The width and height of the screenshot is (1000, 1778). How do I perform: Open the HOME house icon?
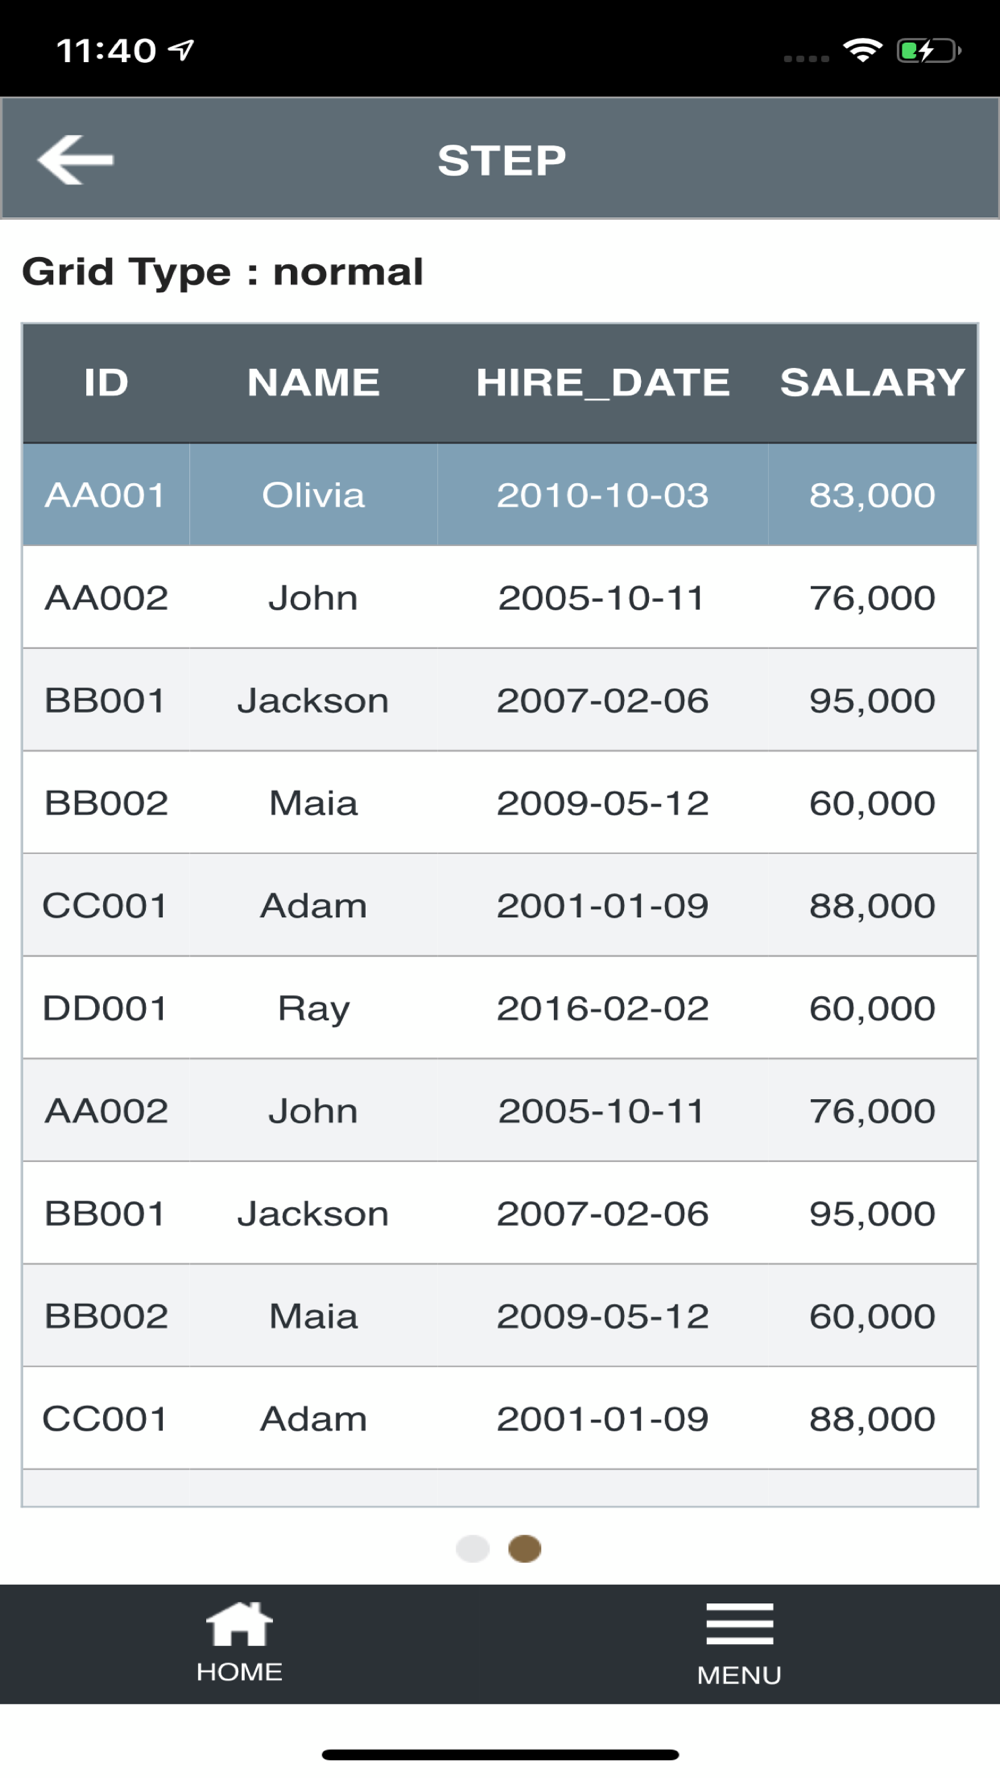pyautogui.click(x=239, y=1624)
